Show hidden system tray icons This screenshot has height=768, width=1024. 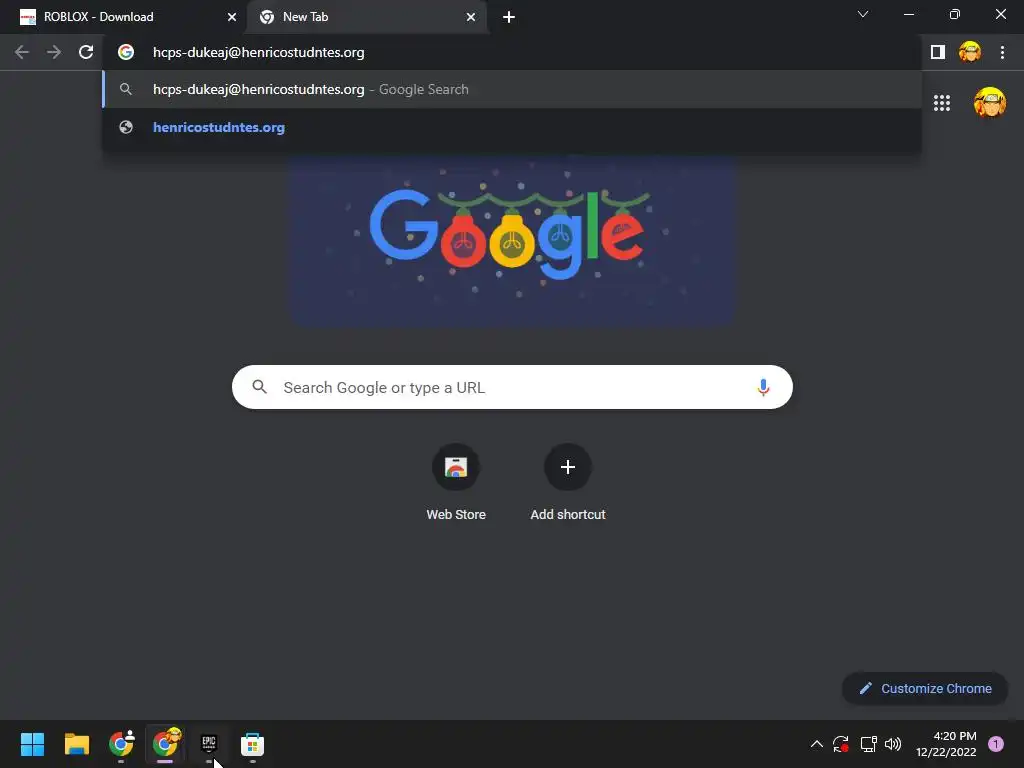[816, 744]
